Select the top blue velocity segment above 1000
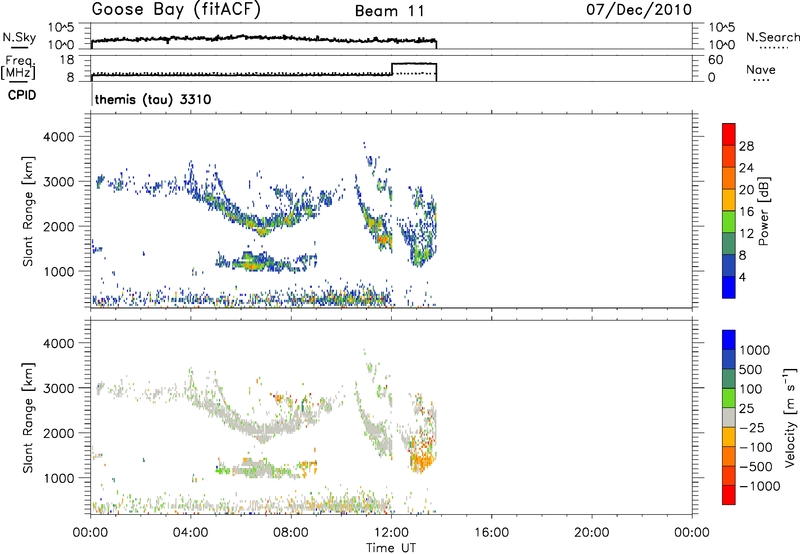The width and height of the screenshot is (800, 554). [729, 340]
